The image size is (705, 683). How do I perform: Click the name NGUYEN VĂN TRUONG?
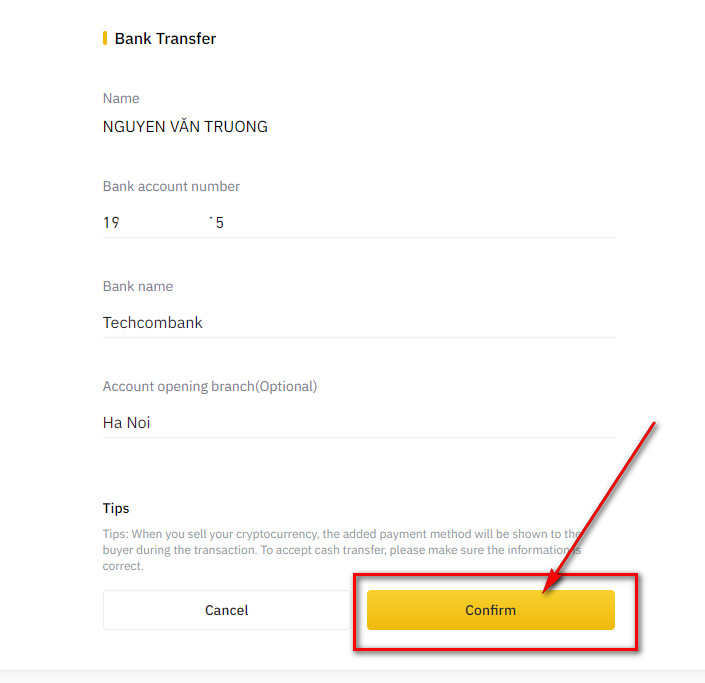click(x=185, y=127)
